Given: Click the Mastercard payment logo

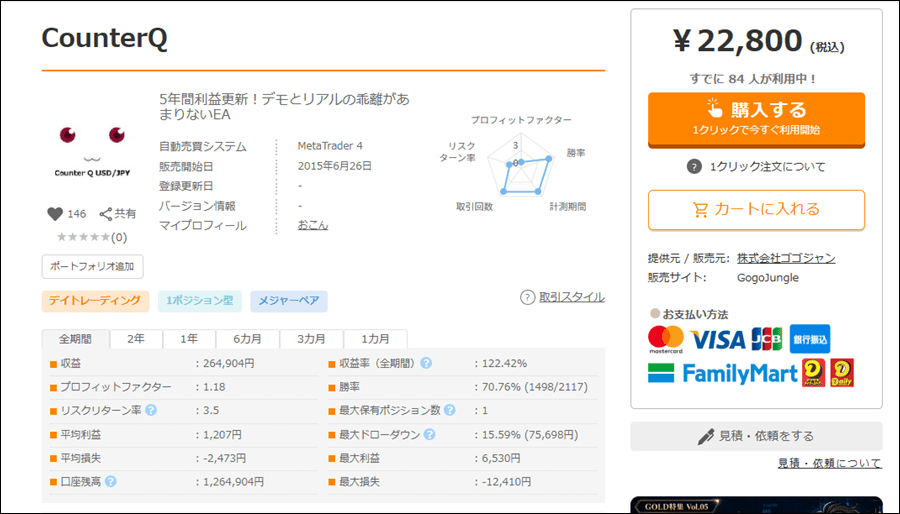Looking at the screenshot, I should (666, 339).
